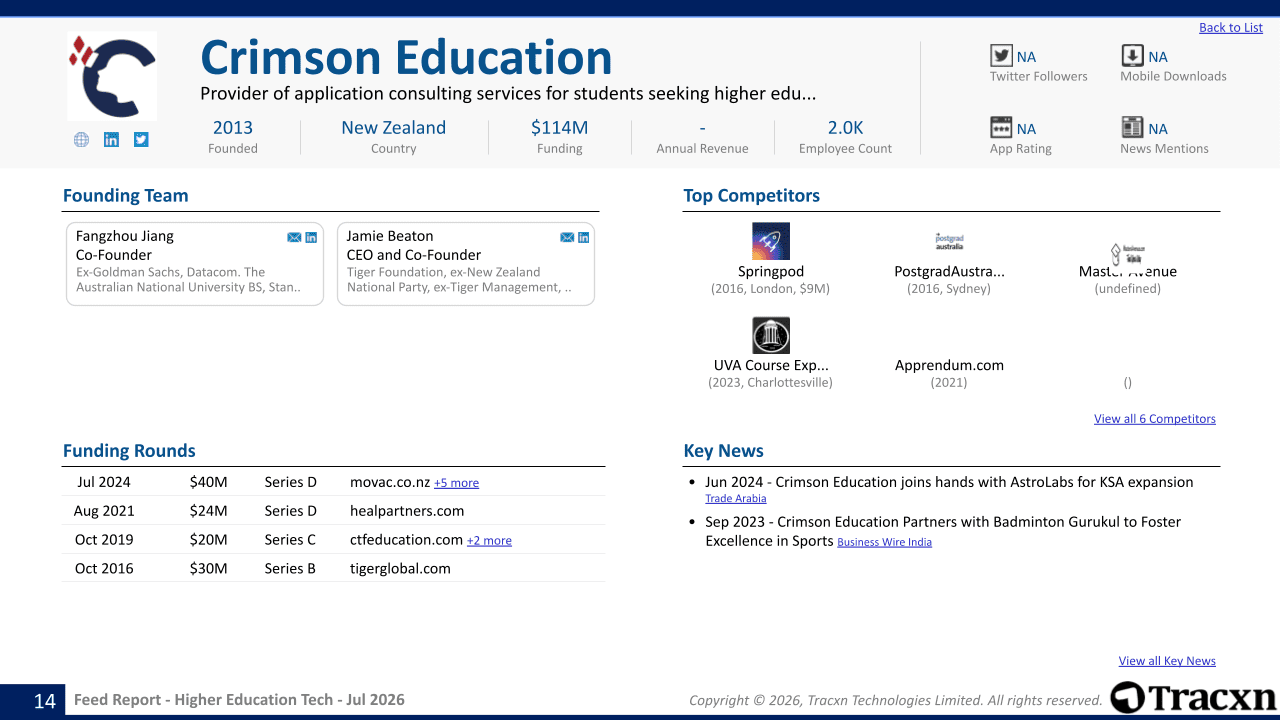This screenshot has width=1280, height=720.
Task: Click the Top Competitors section heading
Action: 752,196
